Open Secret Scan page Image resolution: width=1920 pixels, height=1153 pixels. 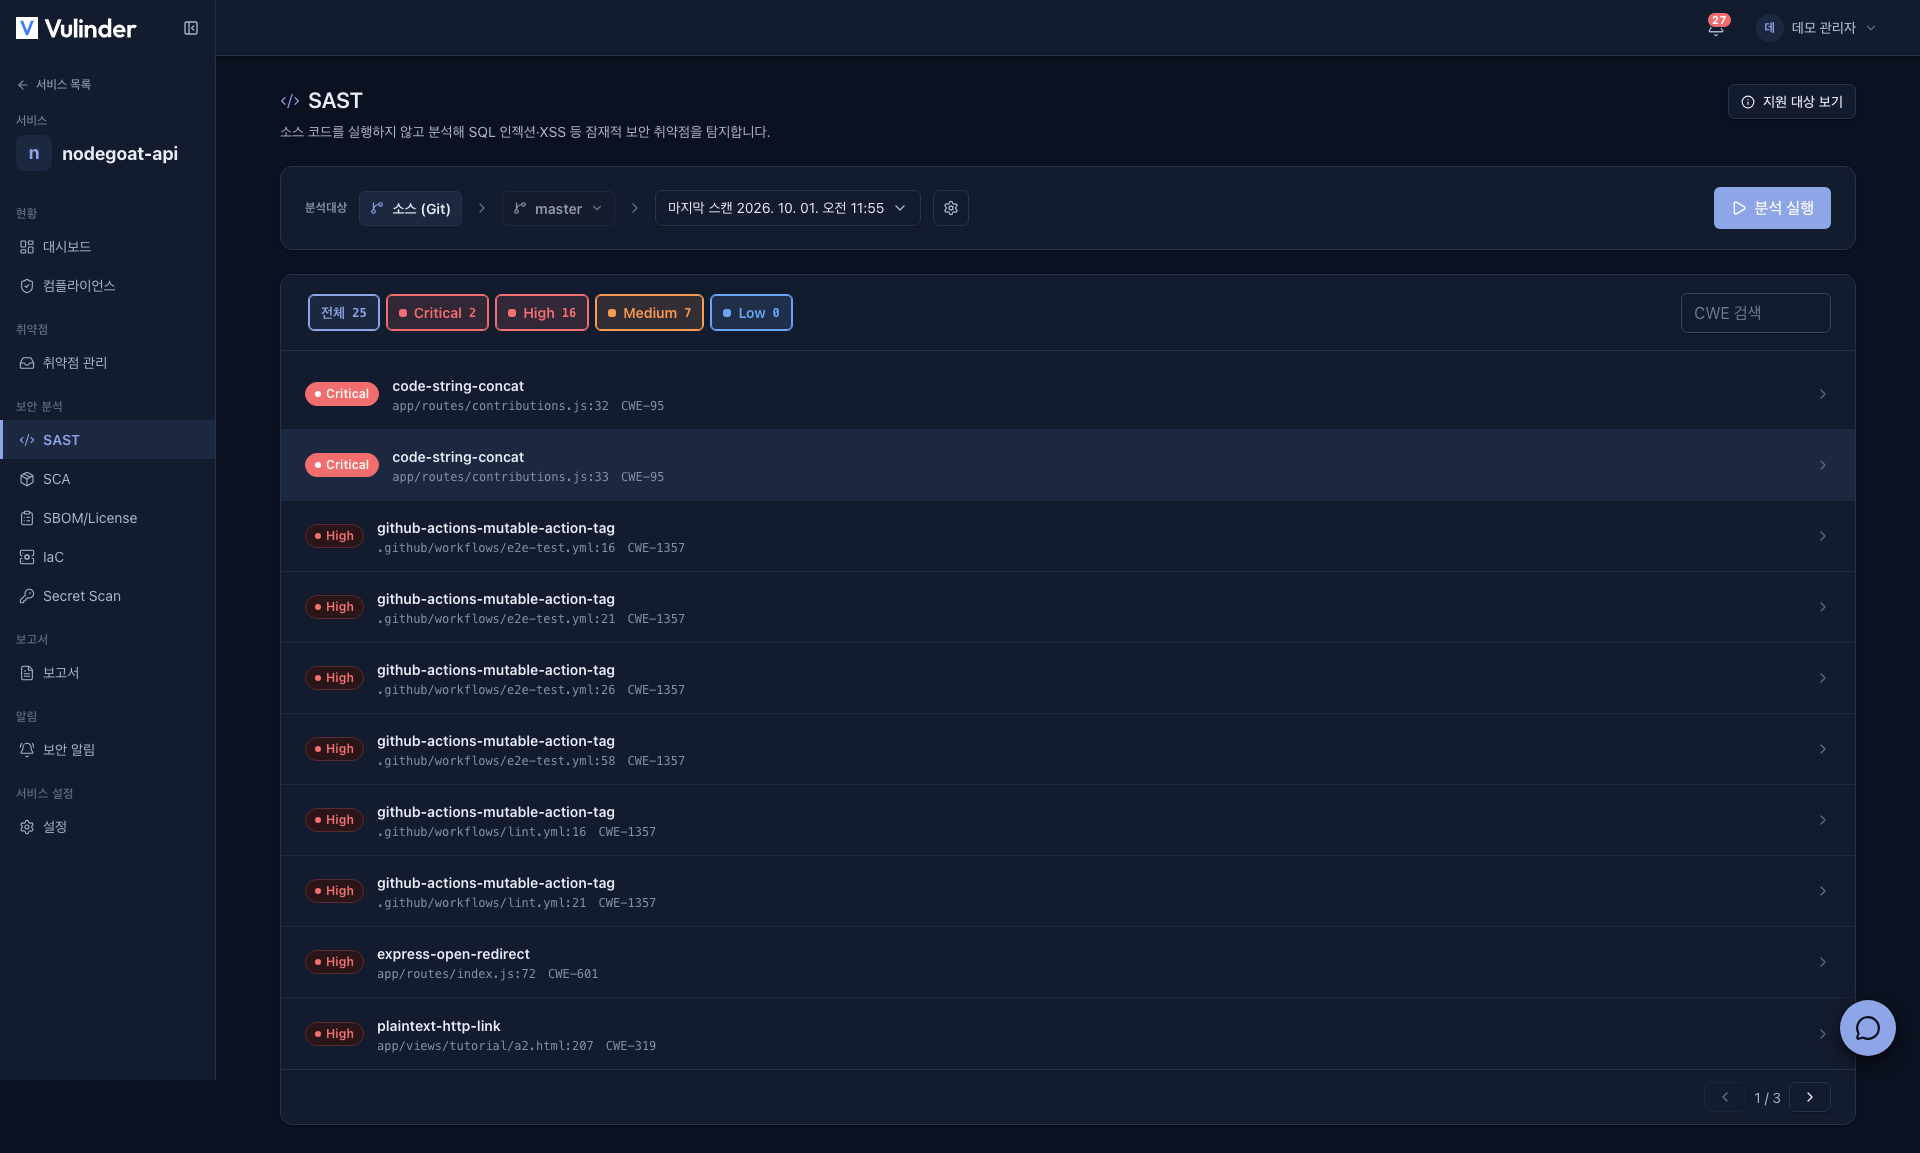[108, 596]
